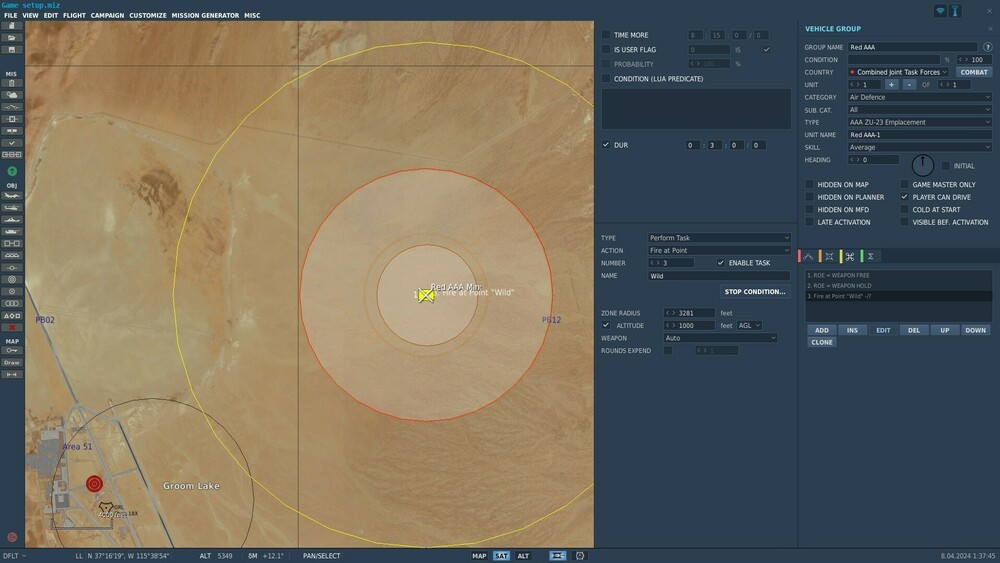Enable HIDDEN ON MAP checkbox
This screenshot has height=563, width=1000.
(810, 185)
